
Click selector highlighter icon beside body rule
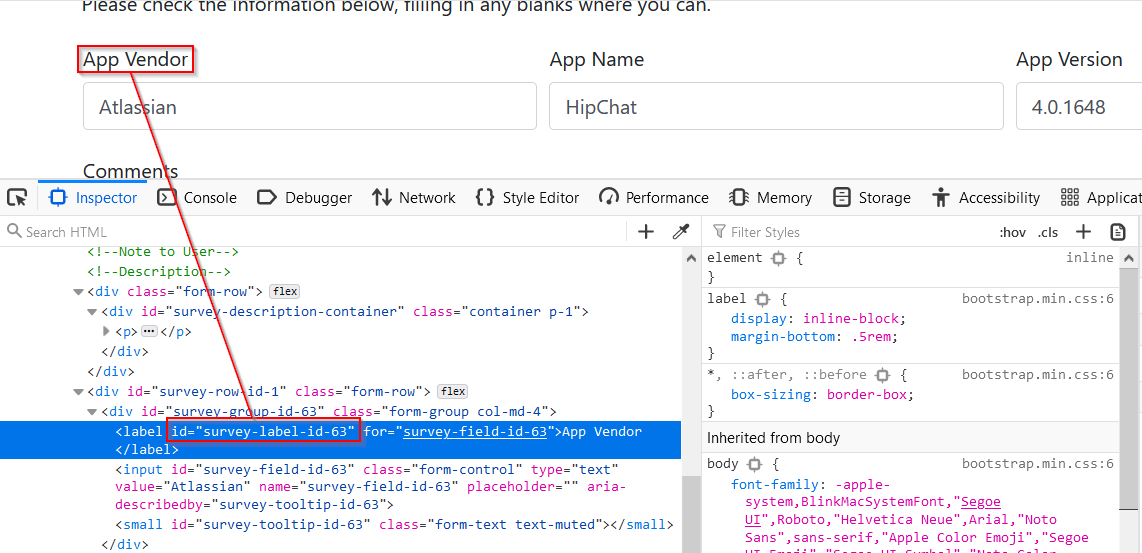(x=755, y=463)
